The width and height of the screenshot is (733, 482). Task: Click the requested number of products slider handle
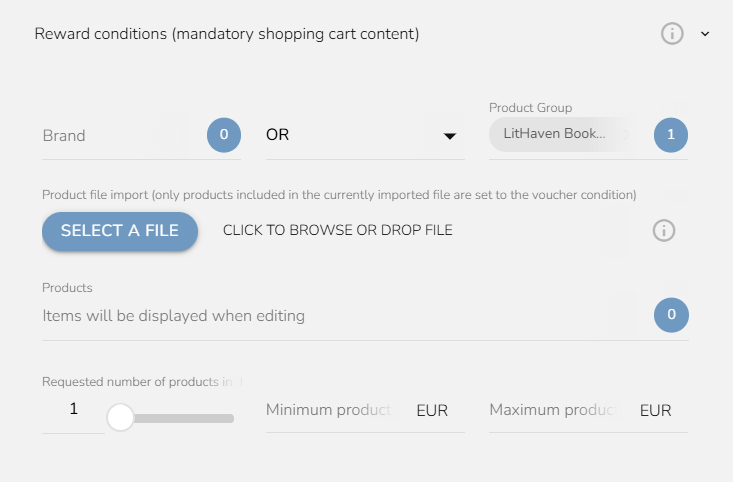click(120, 417)
